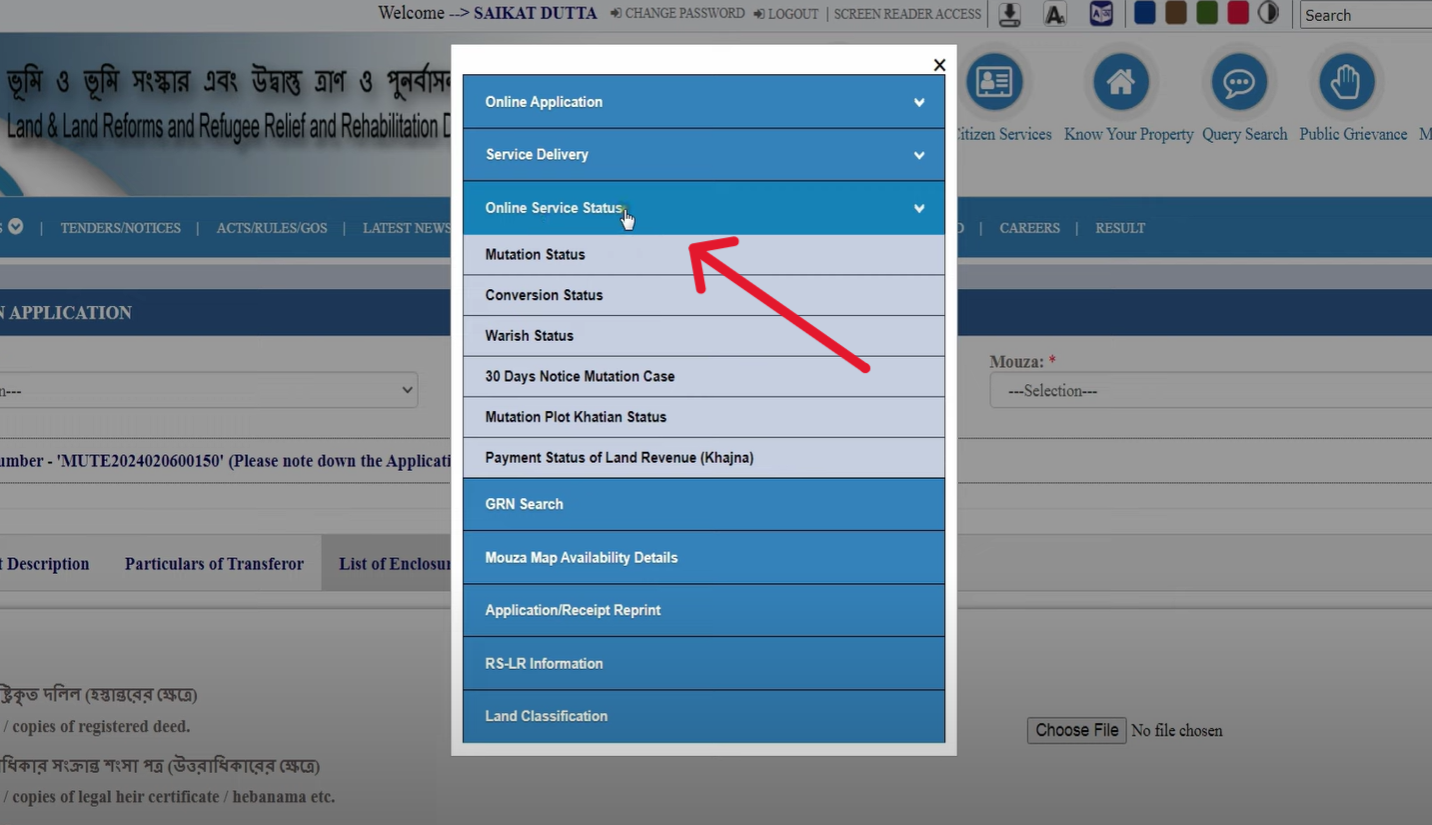This screenshot has height=825, width=1432.
Task: Select the red color theme swatch
Action: coord(1238,13)
